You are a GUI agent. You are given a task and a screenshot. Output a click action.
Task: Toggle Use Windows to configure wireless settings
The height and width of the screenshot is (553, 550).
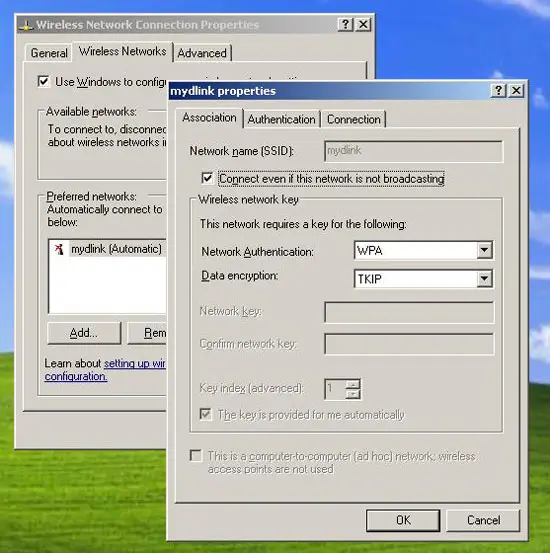(43, 81)
